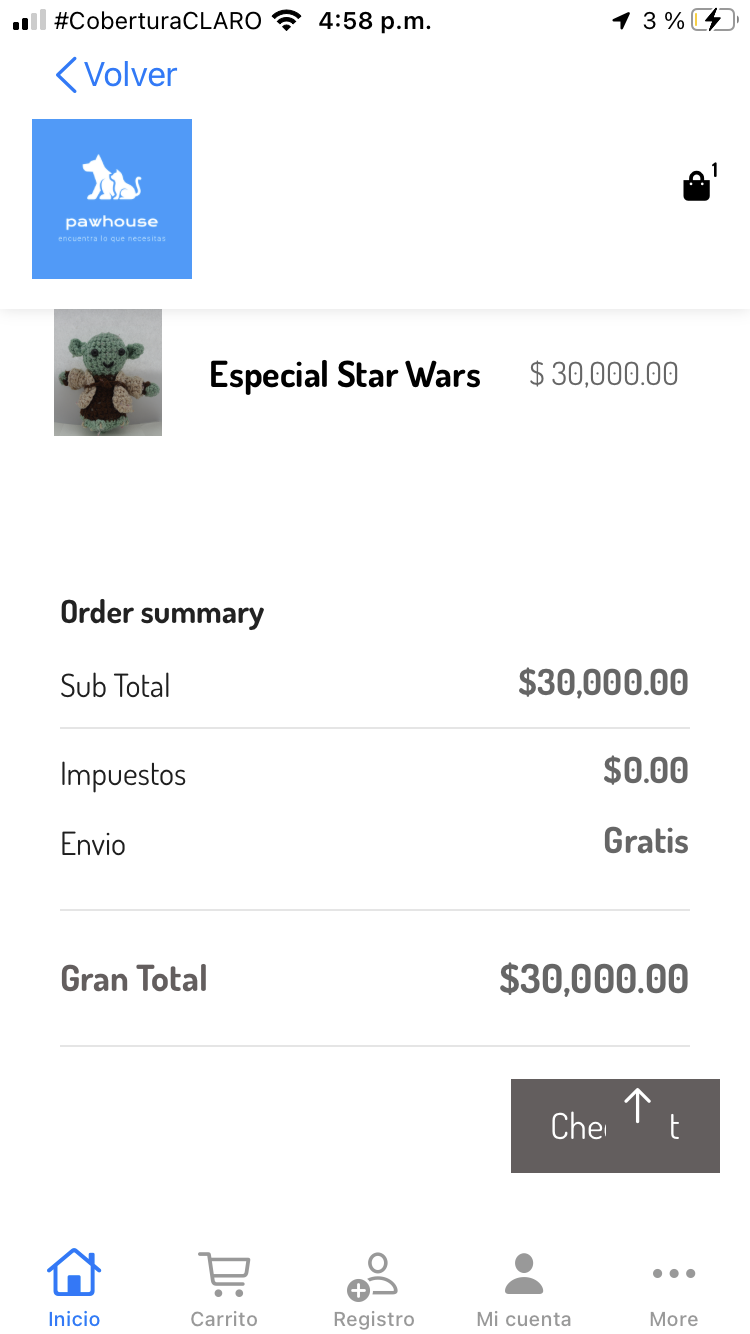Image resolution: width=750 pixels, height=1334 pixels.
Task: Open the Mi cuenta profile icon
Action: point(523,1274)
